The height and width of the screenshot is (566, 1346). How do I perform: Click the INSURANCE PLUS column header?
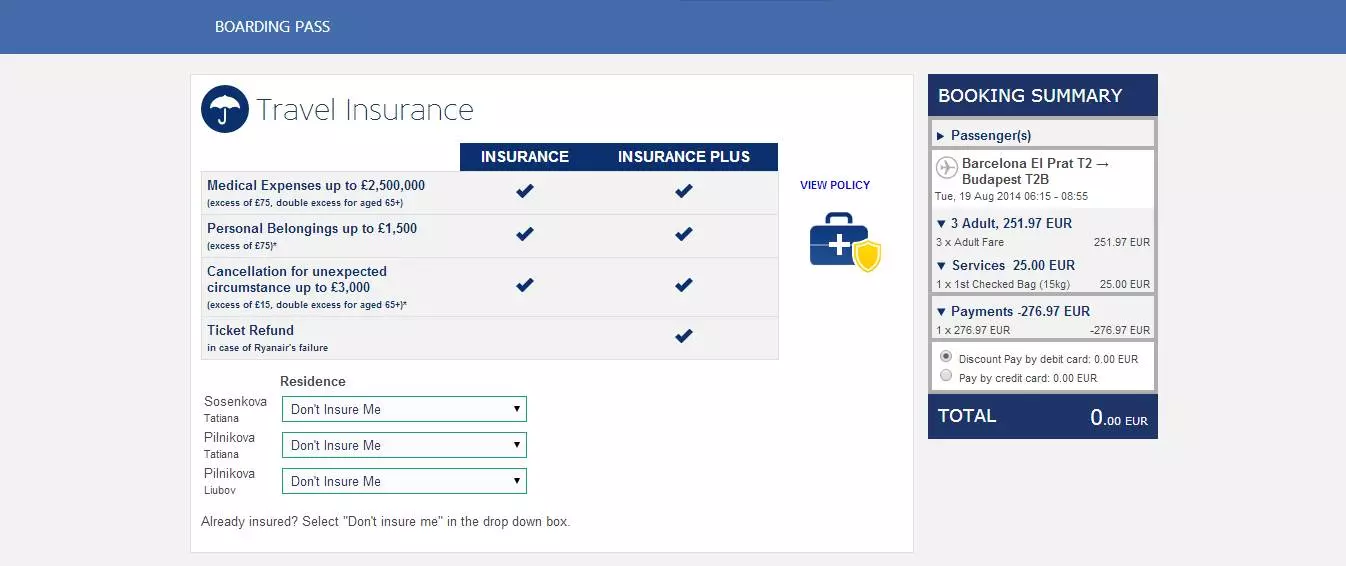click(x=683, y=157)
